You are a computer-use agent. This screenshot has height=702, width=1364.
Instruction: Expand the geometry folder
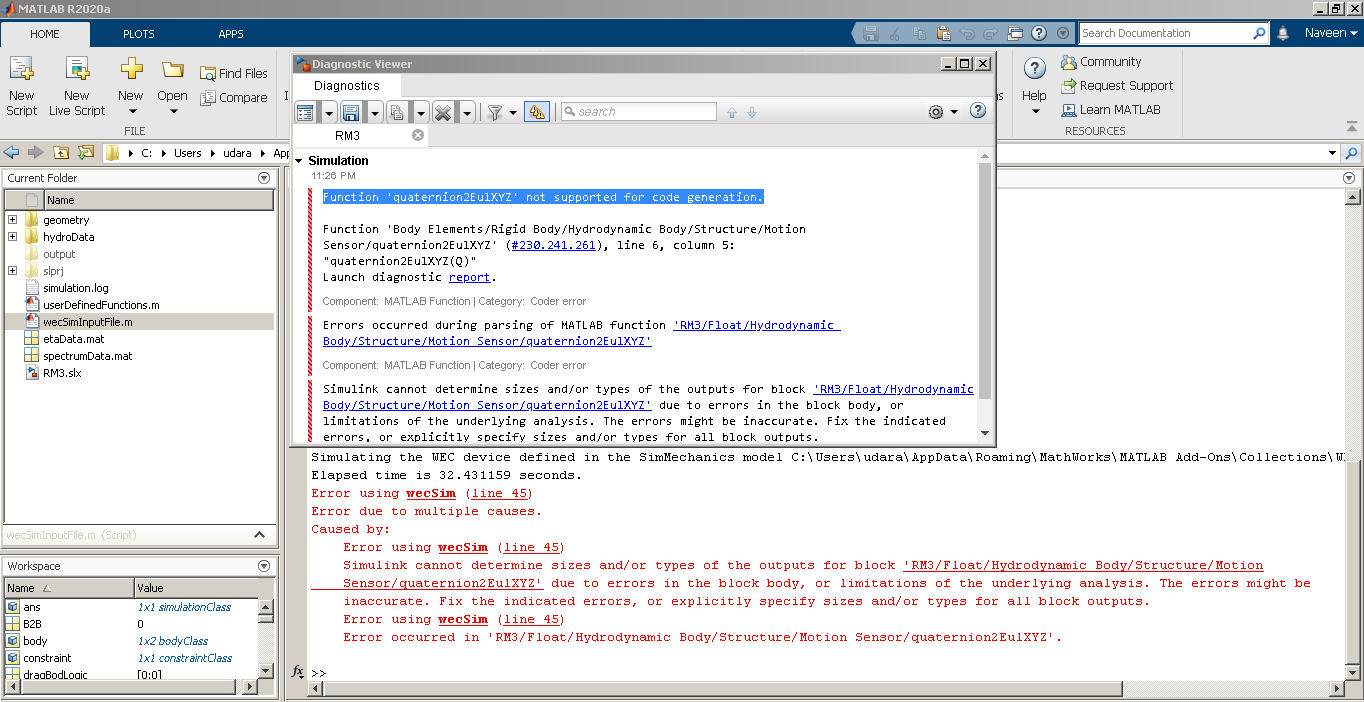[12, 220]
